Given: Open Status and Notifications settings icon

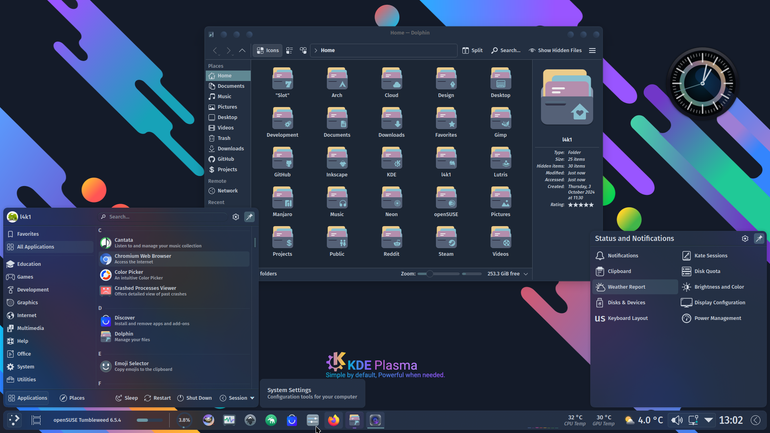Looking at the screenshot, I should click(745, 239).
